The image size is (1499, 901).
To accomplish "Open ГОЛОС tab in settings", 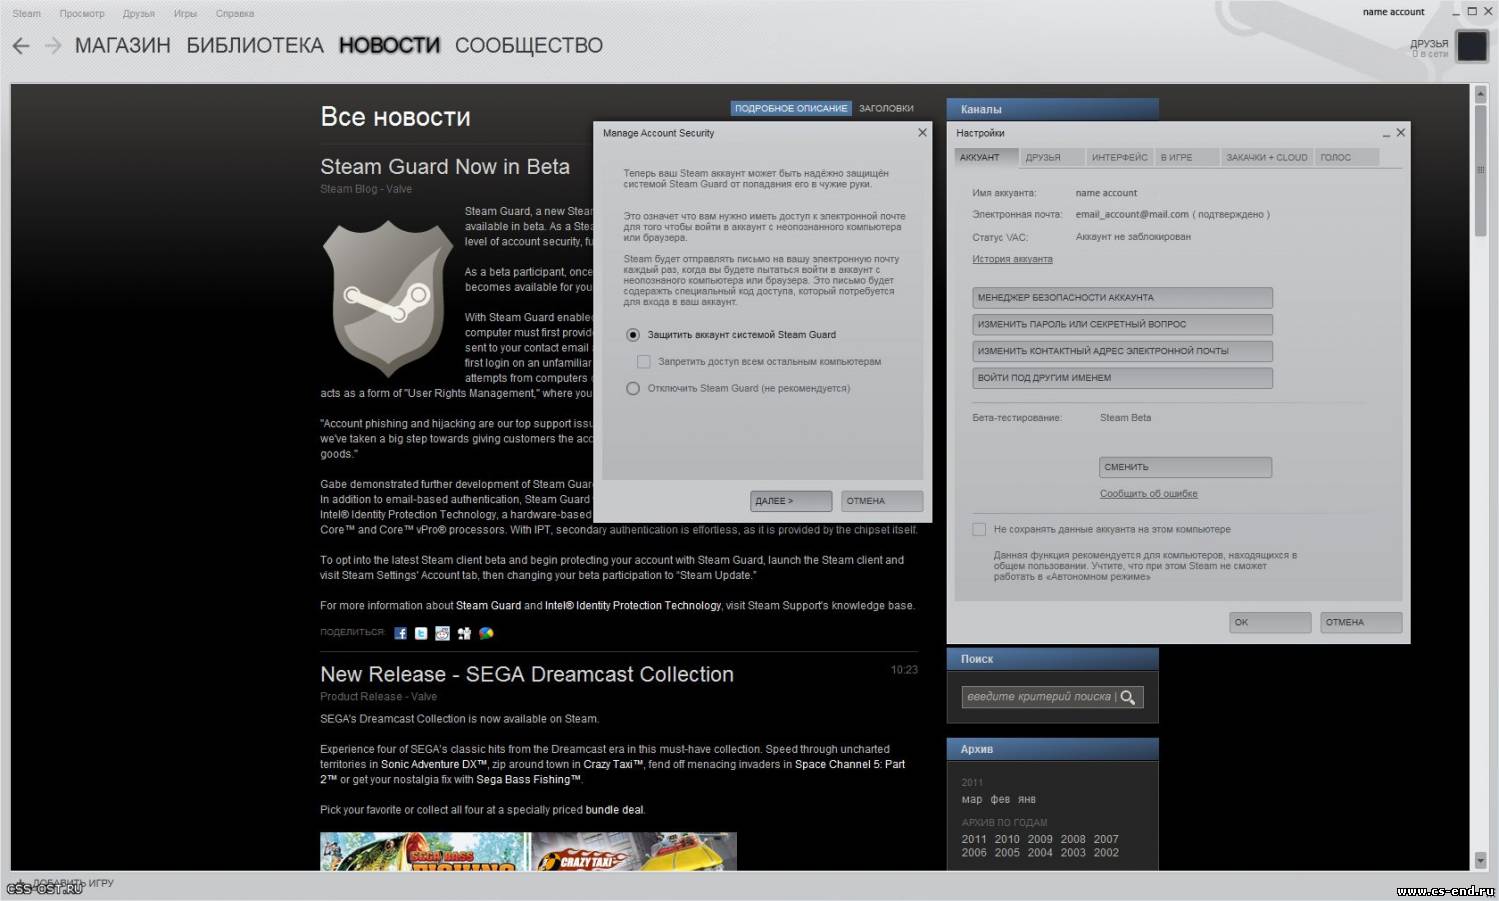I will pos(1347,157).
